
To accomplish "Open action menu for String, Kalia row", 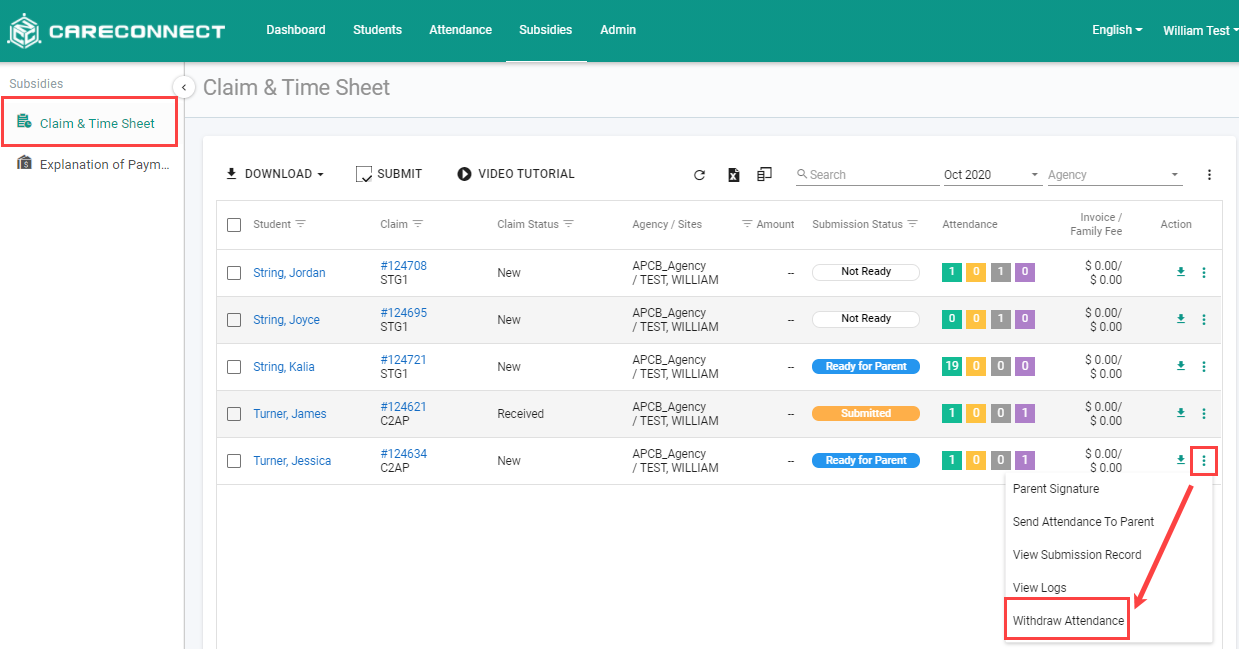I will [x=1204, y=367].
